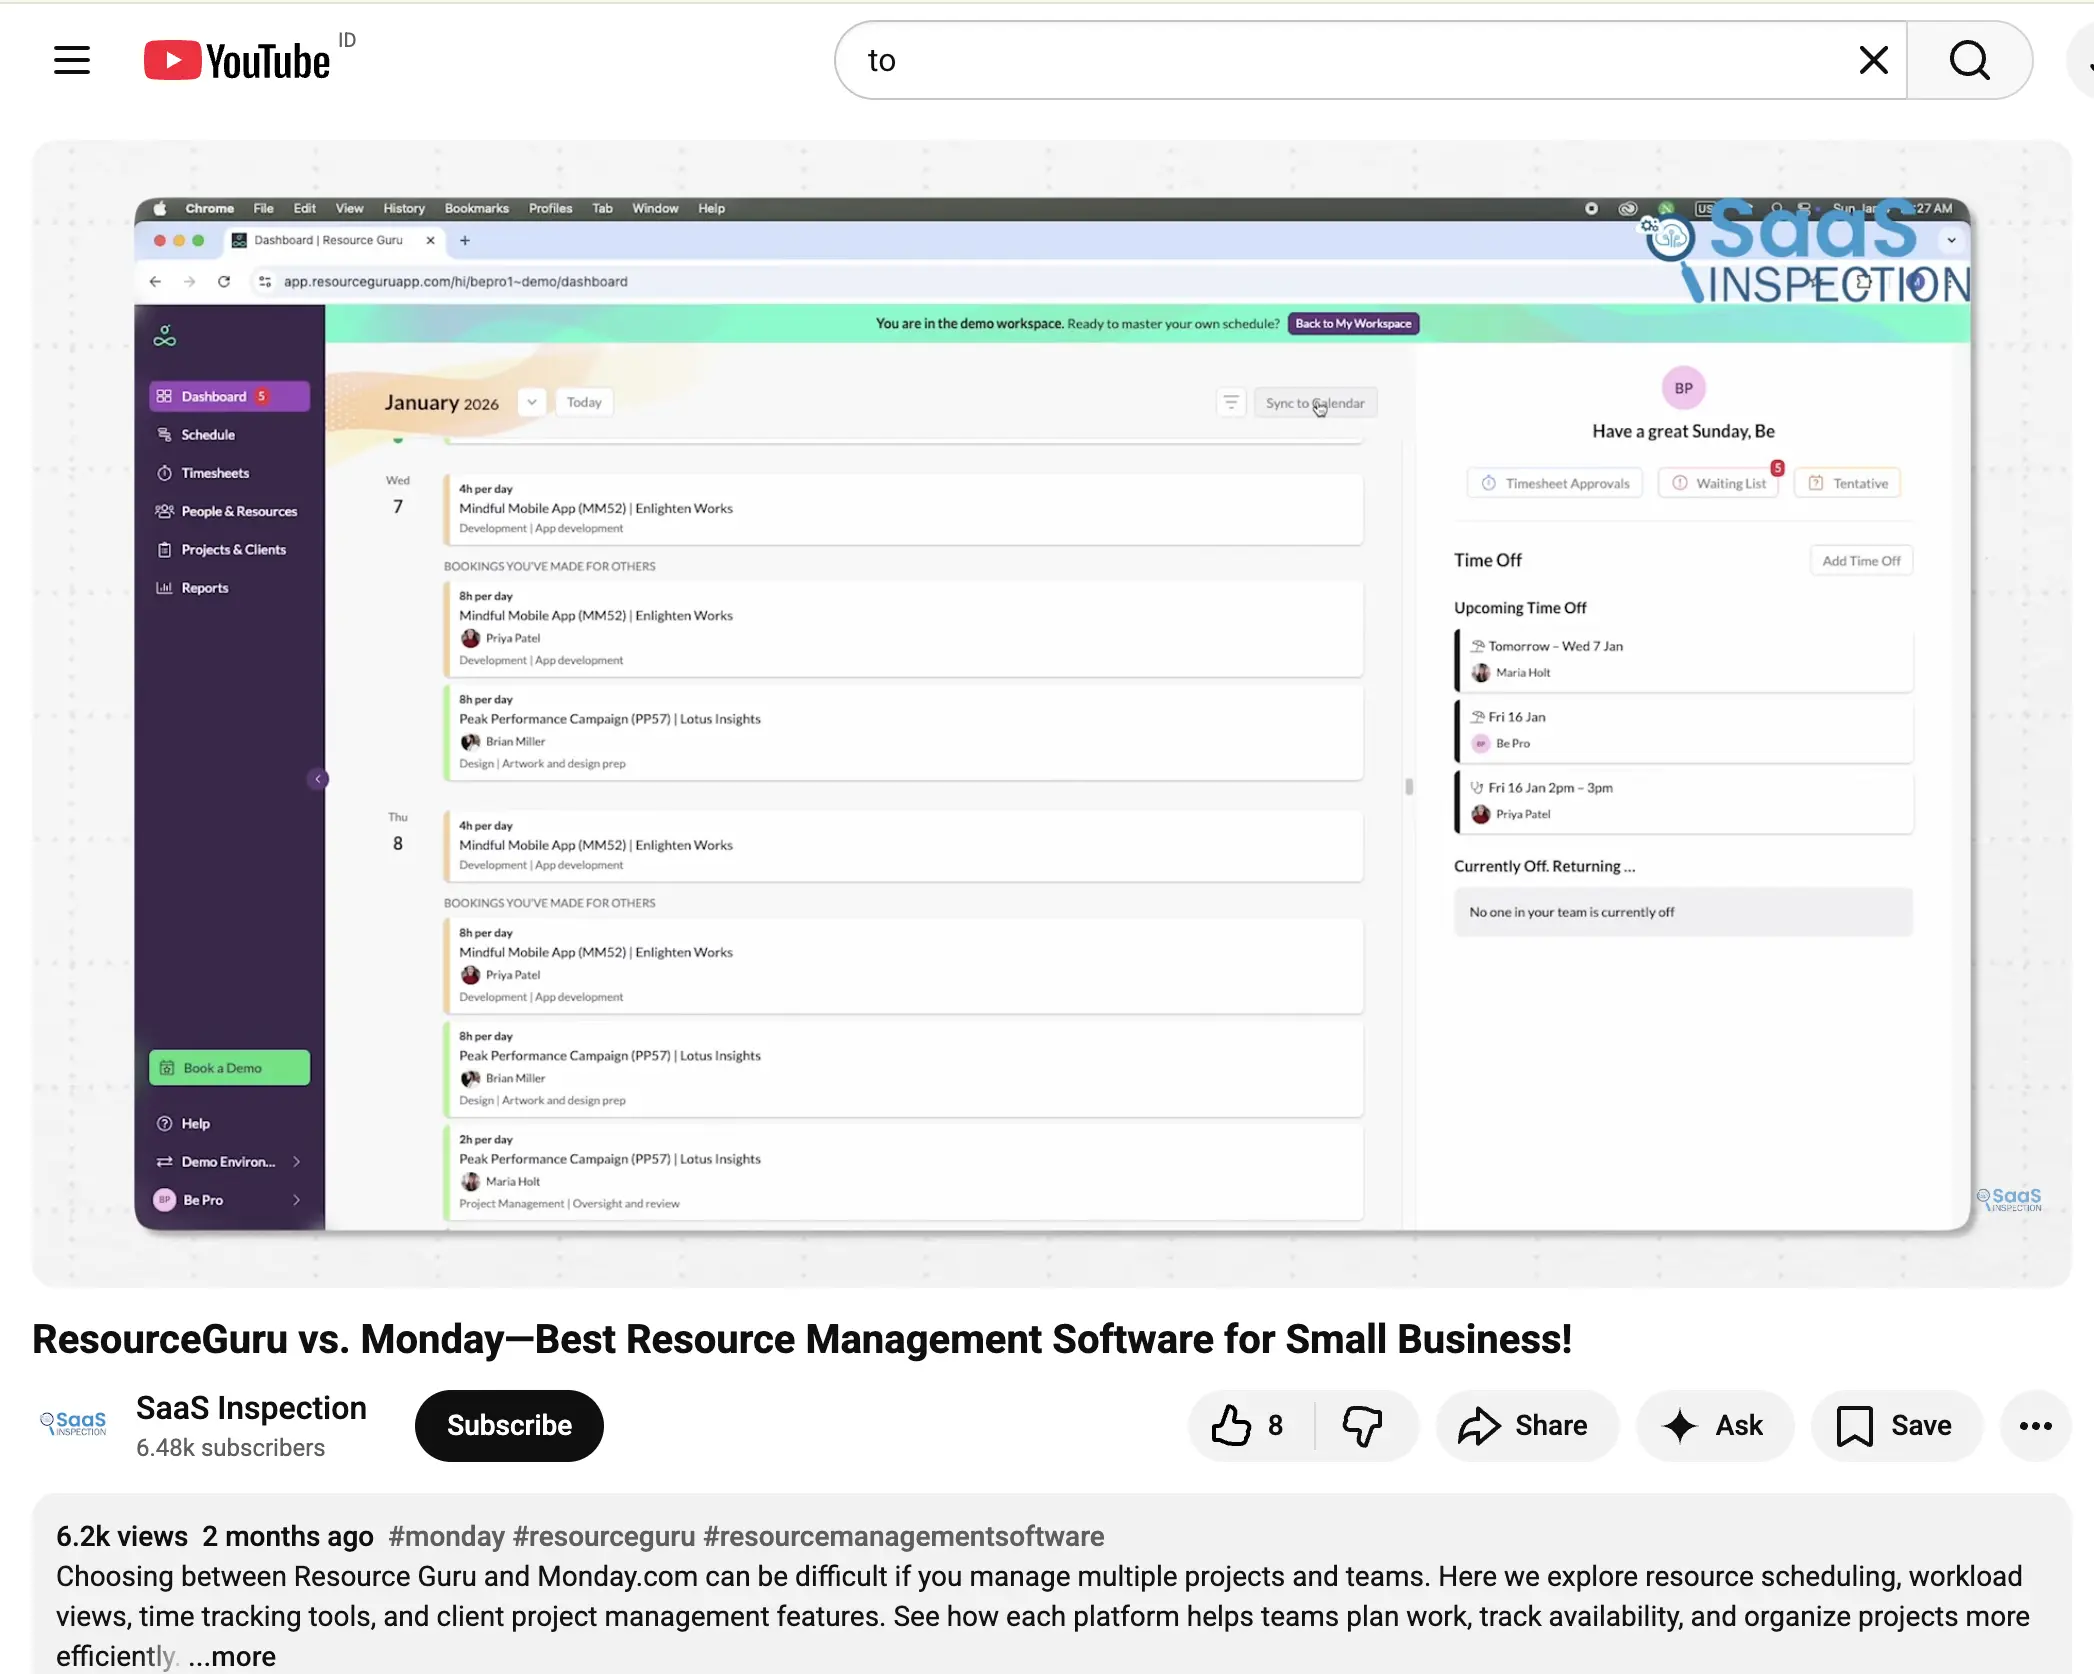
Task: Ask about this video with sparkle icon
Action: [x=1714, y=1425]
